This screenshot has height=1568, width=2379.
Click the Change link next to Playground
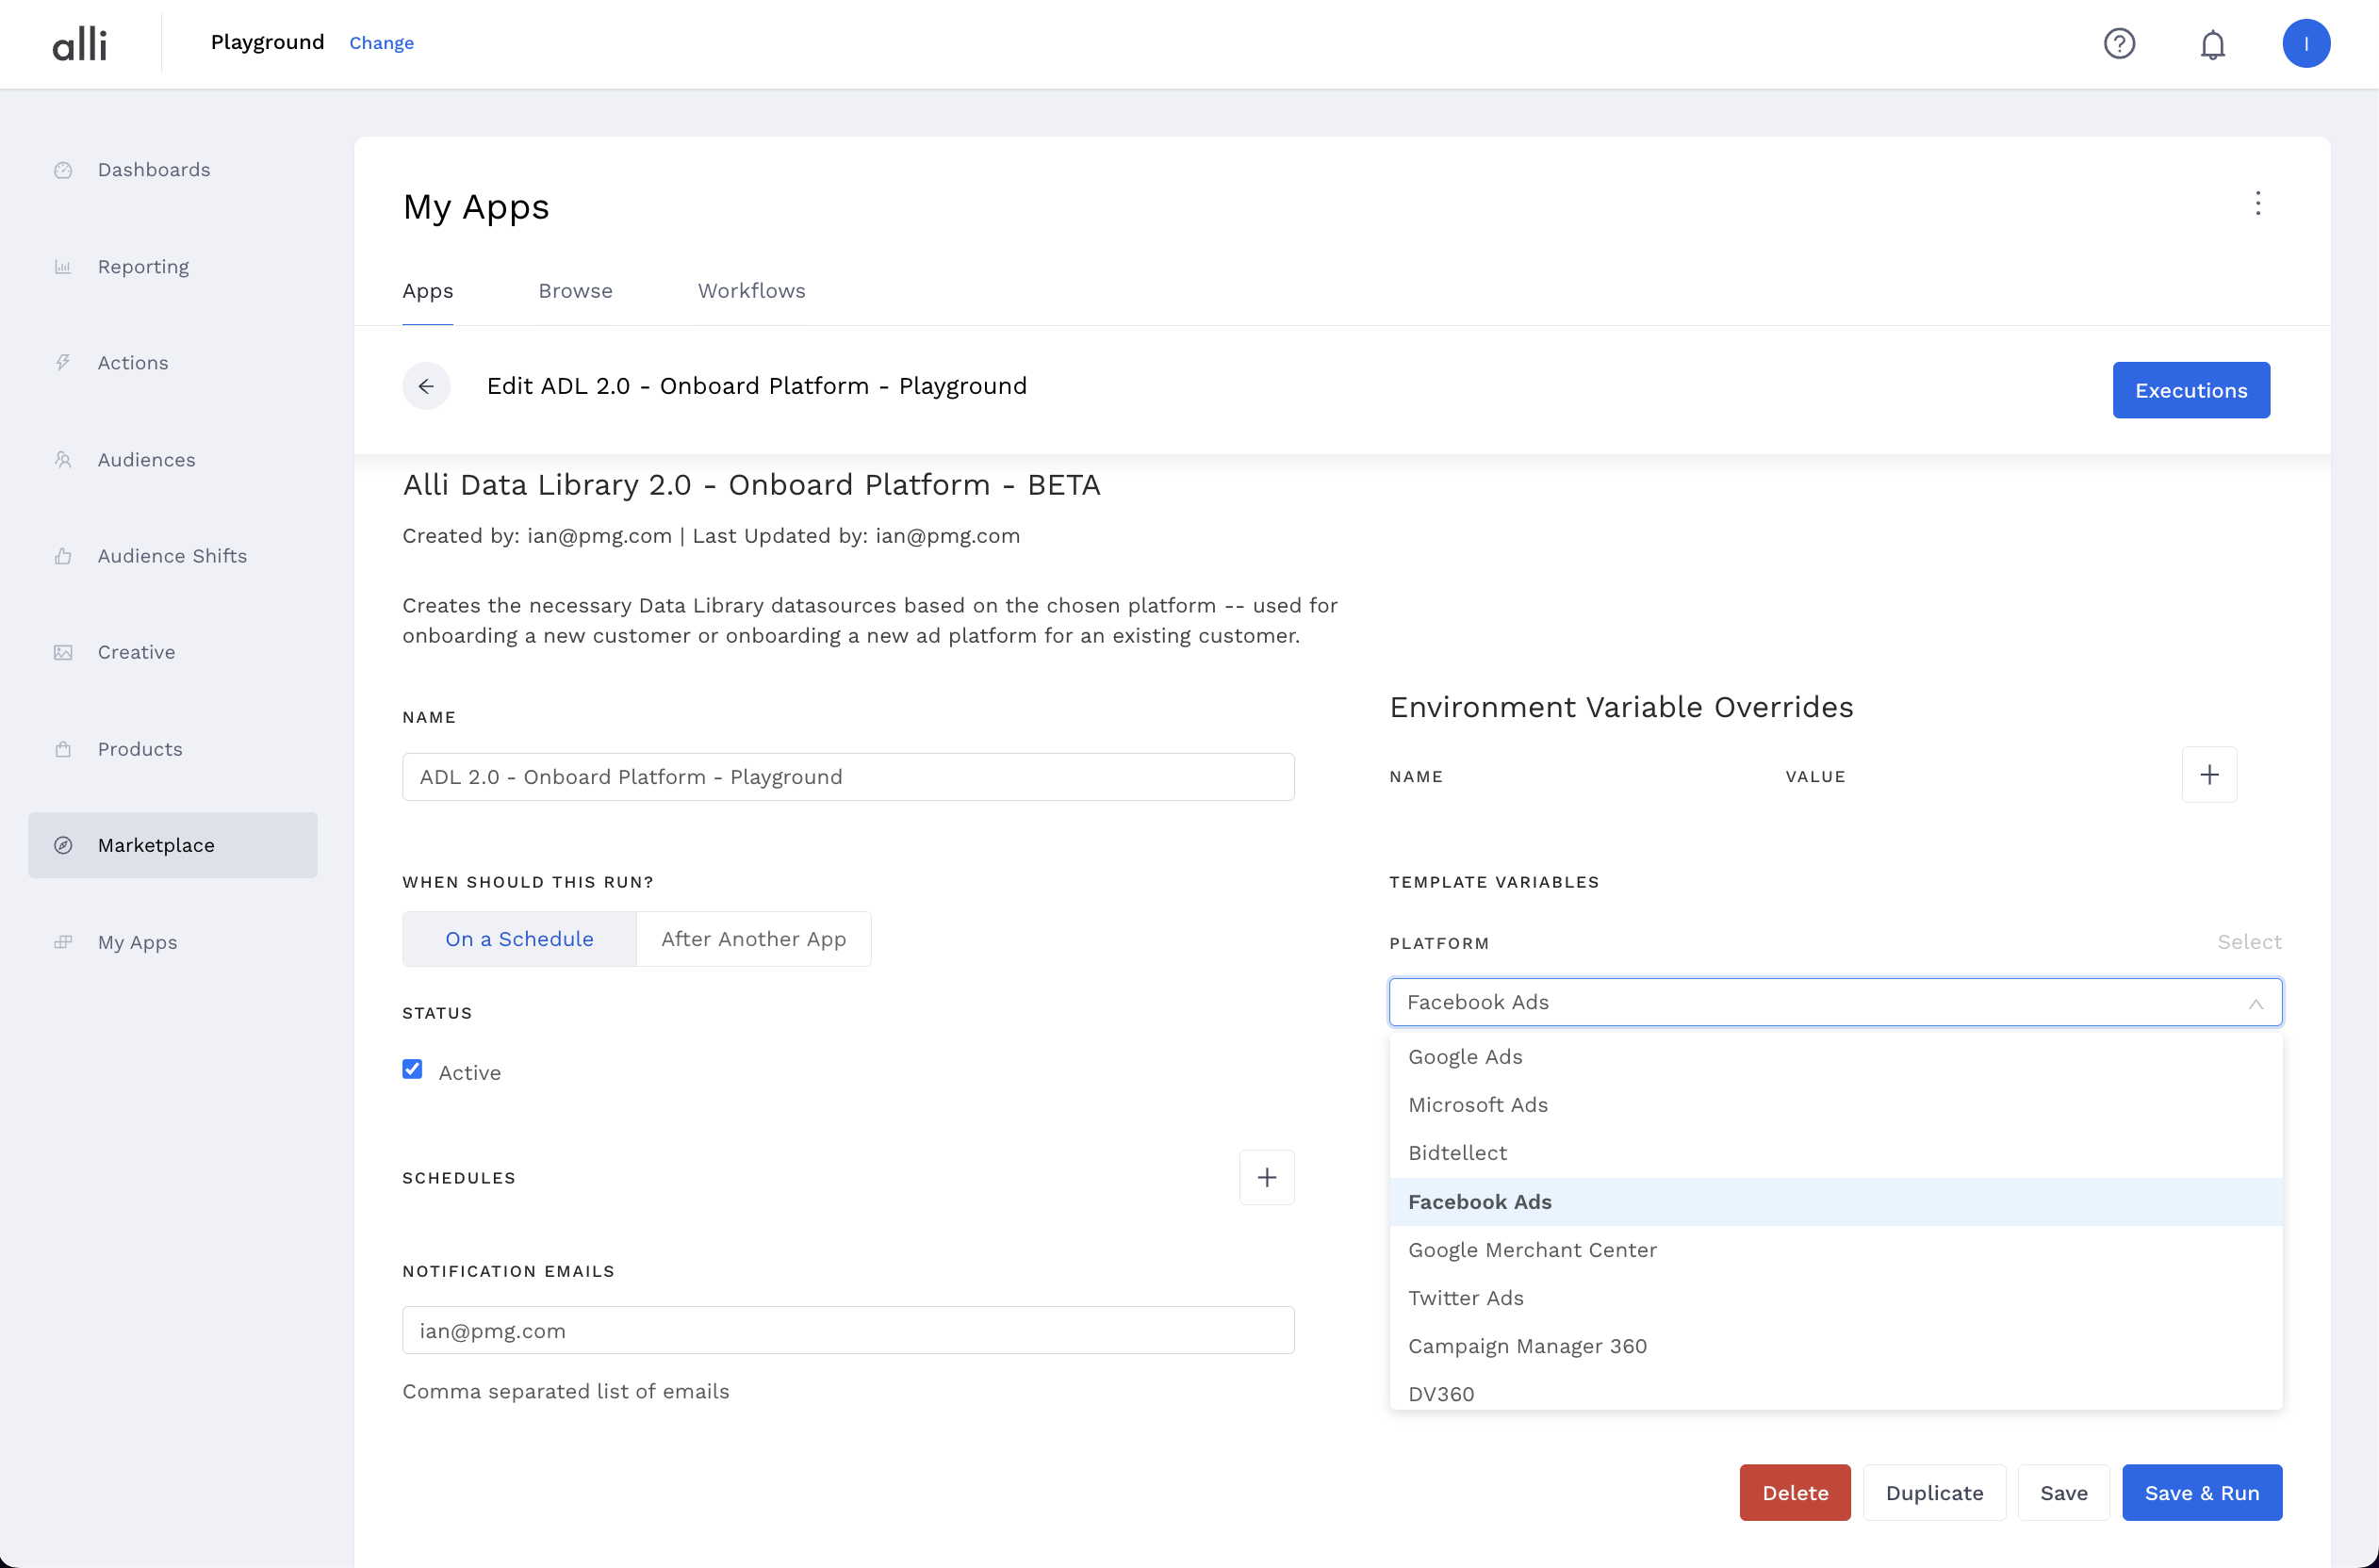click(x=381, y=43)
